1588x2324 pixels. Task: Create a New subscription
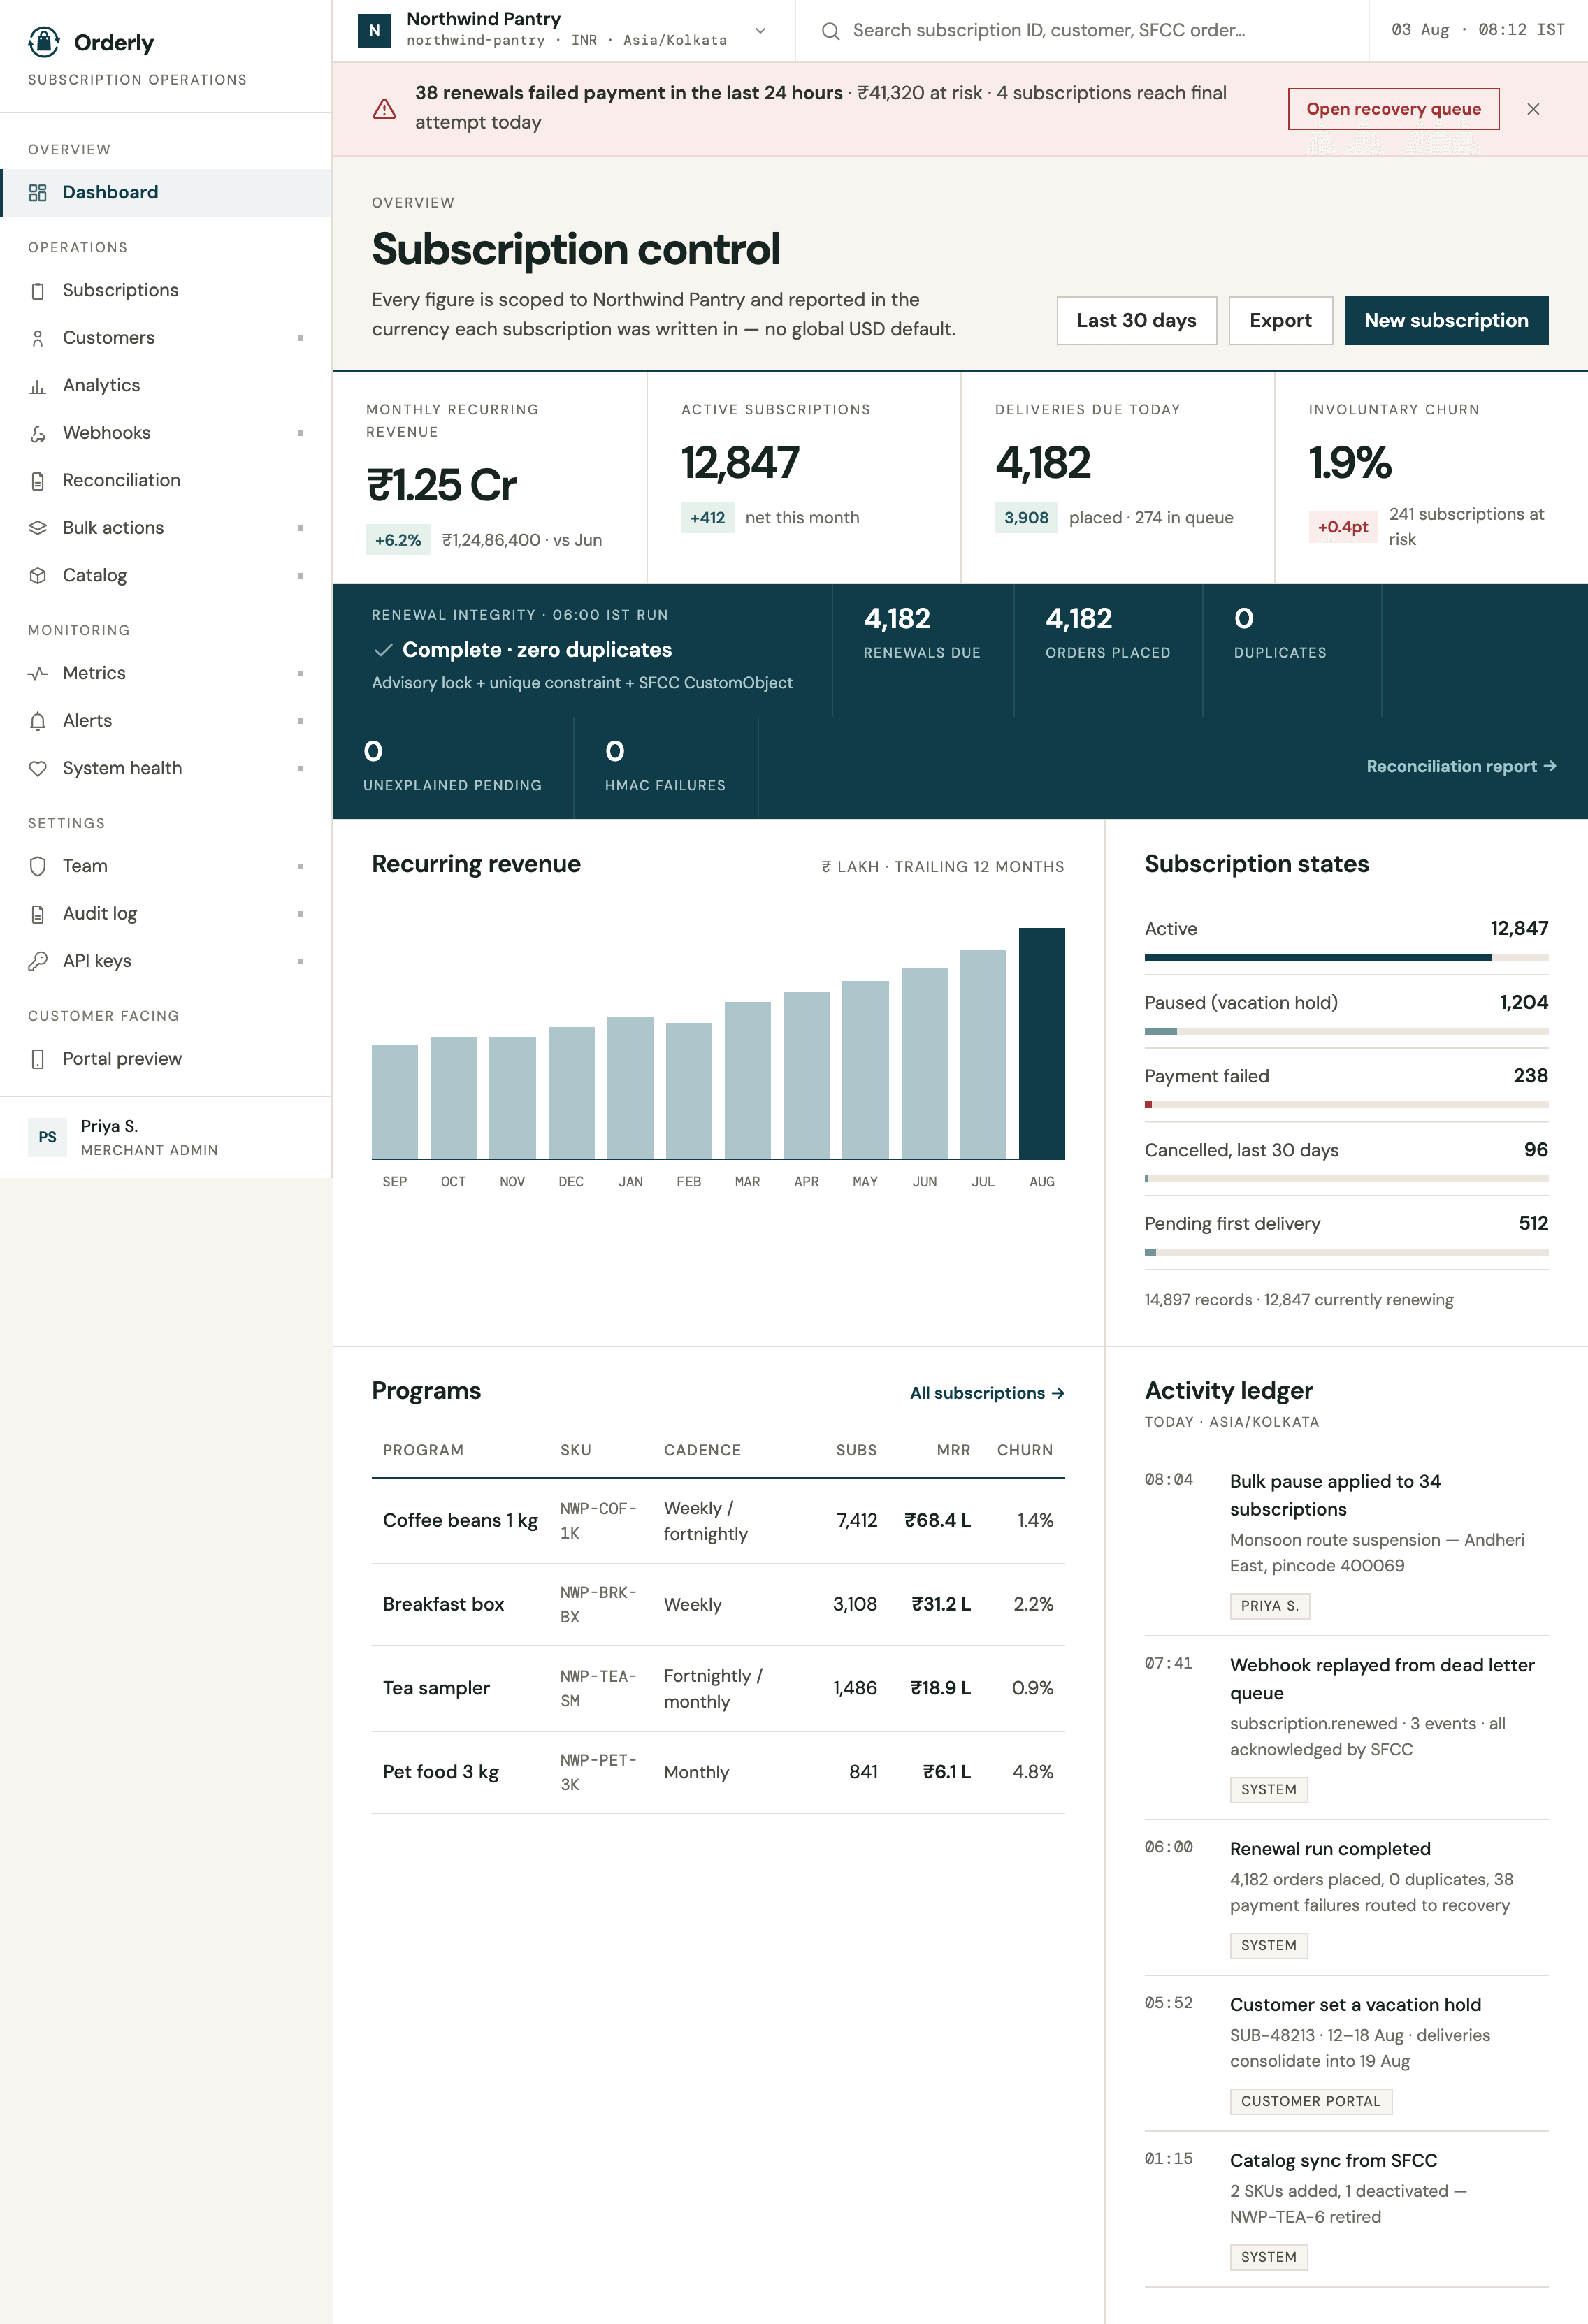click(1446, 321)
